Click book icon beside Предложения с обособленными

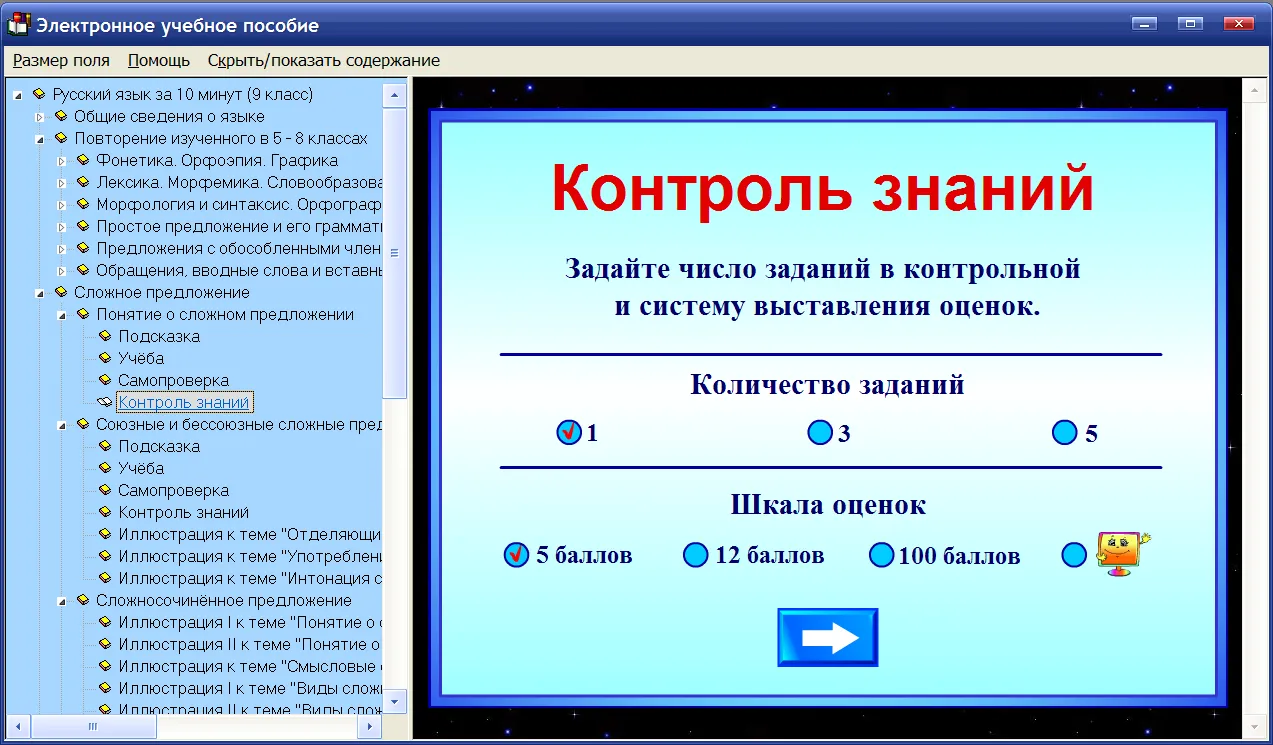[83, 248]
